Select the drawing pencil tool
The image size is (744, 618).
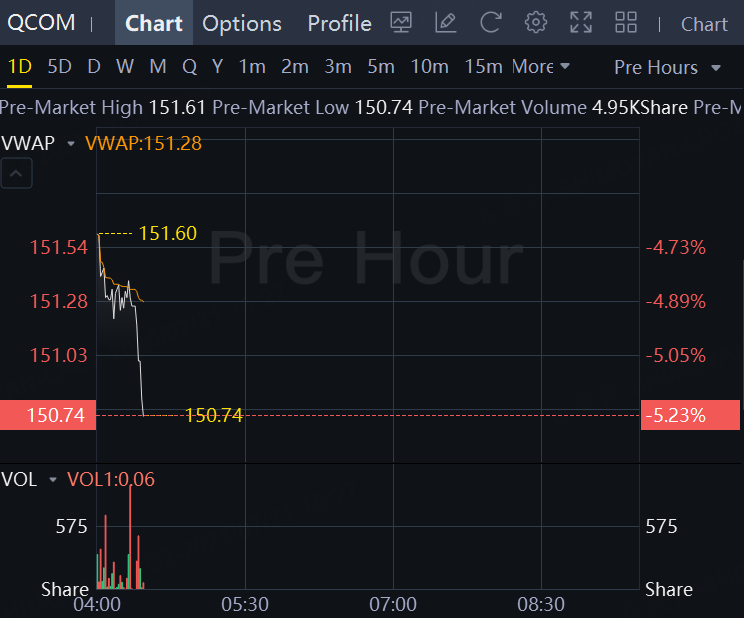coord(446,23)
